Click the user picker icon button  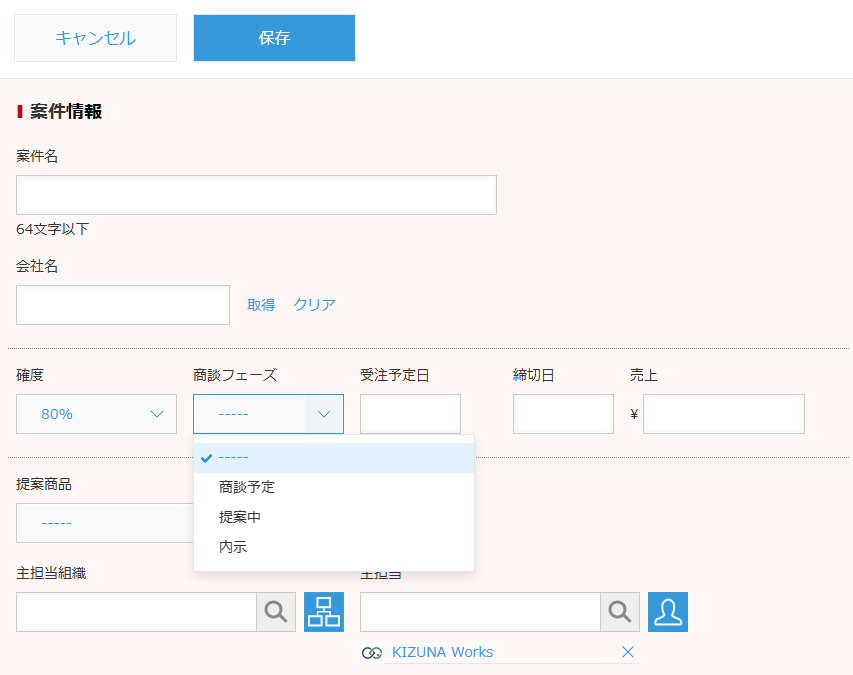(667, 612)
